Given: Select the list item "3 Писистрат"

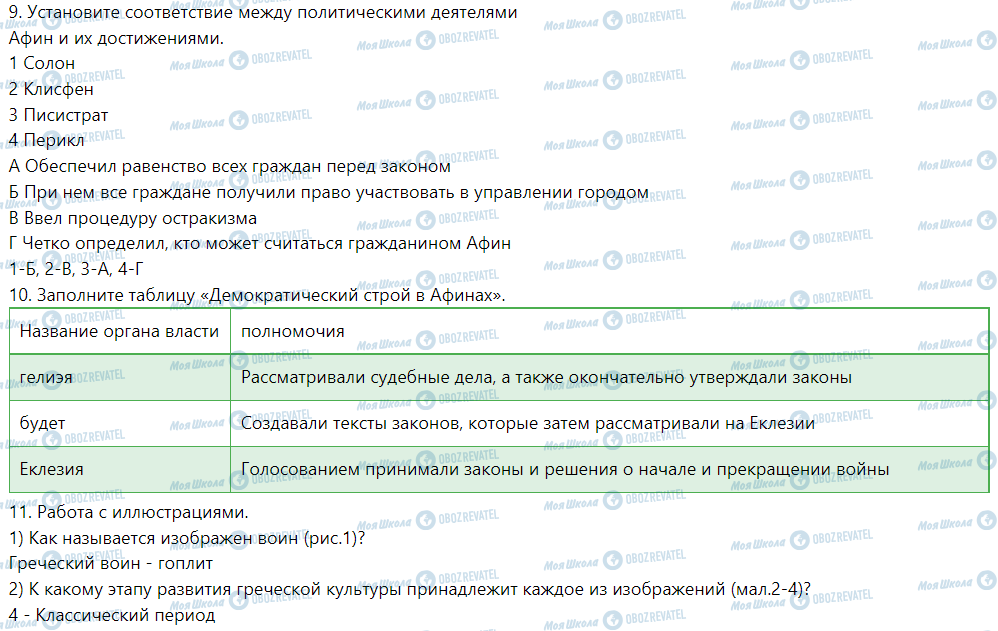Looking at the screenshot, I should pyautogui.click(x=58, y=115).
